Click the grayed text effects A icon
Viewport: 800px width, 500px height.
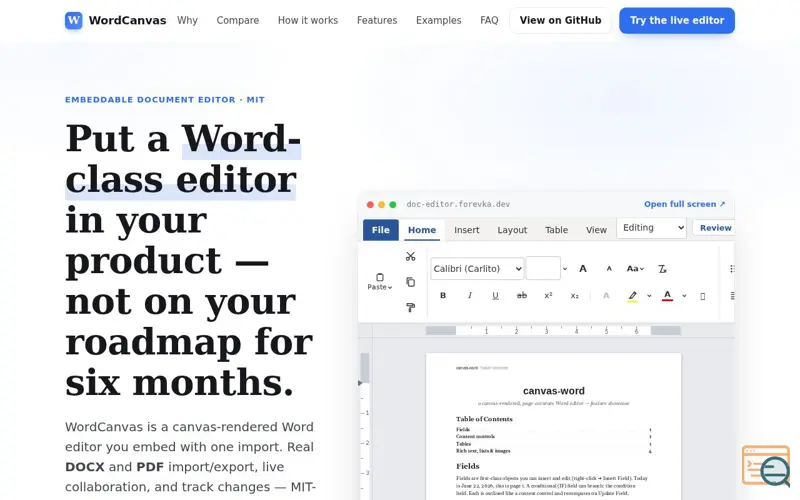606,295
